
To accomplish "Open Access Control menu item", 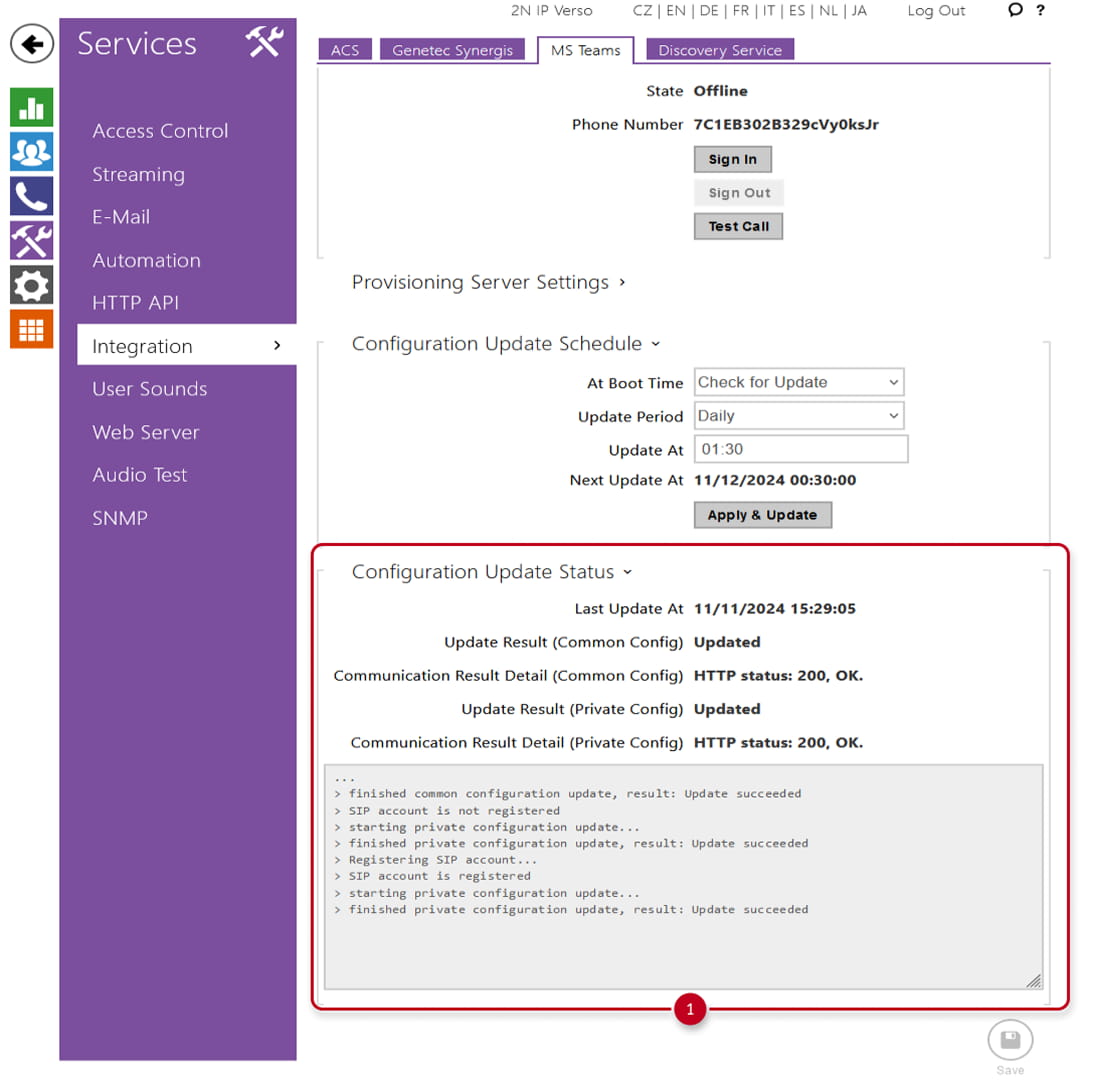I will coord(160,131).
